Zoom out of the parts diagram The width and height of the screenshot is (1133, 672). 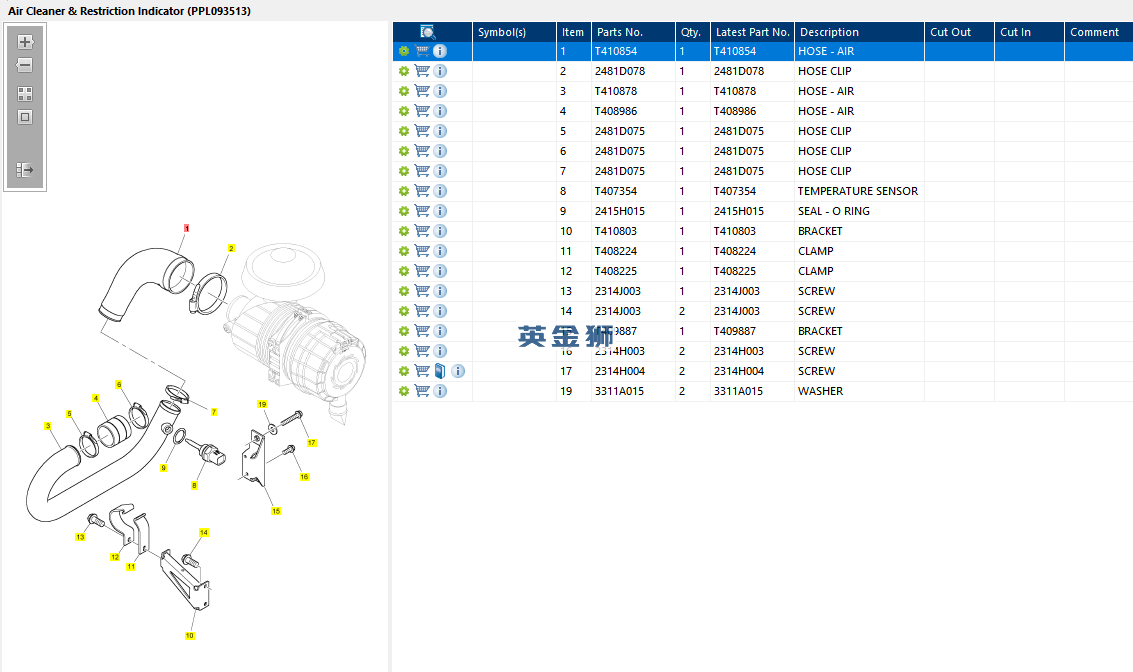coord(25,65)
